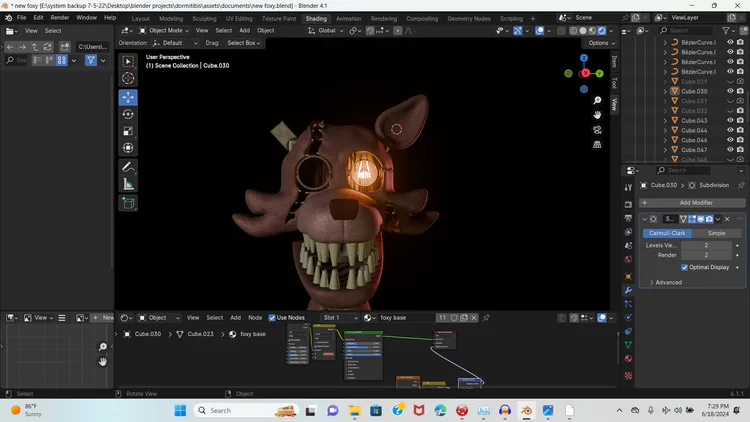The height and width of the screenshot is (422, 750).
Task: Click the viewport pan hand icon
Action: tap(597, 115)
